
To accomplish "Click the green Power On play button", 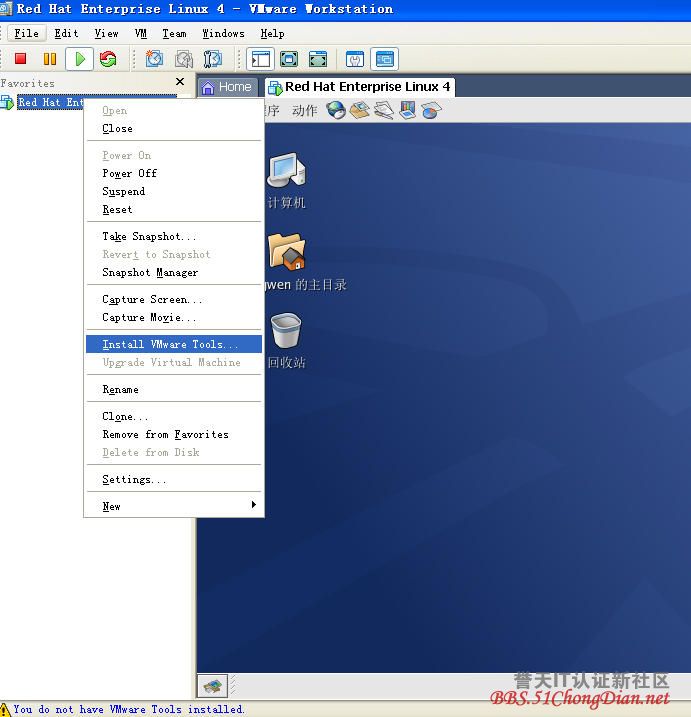I will click(x=80, y=59).
